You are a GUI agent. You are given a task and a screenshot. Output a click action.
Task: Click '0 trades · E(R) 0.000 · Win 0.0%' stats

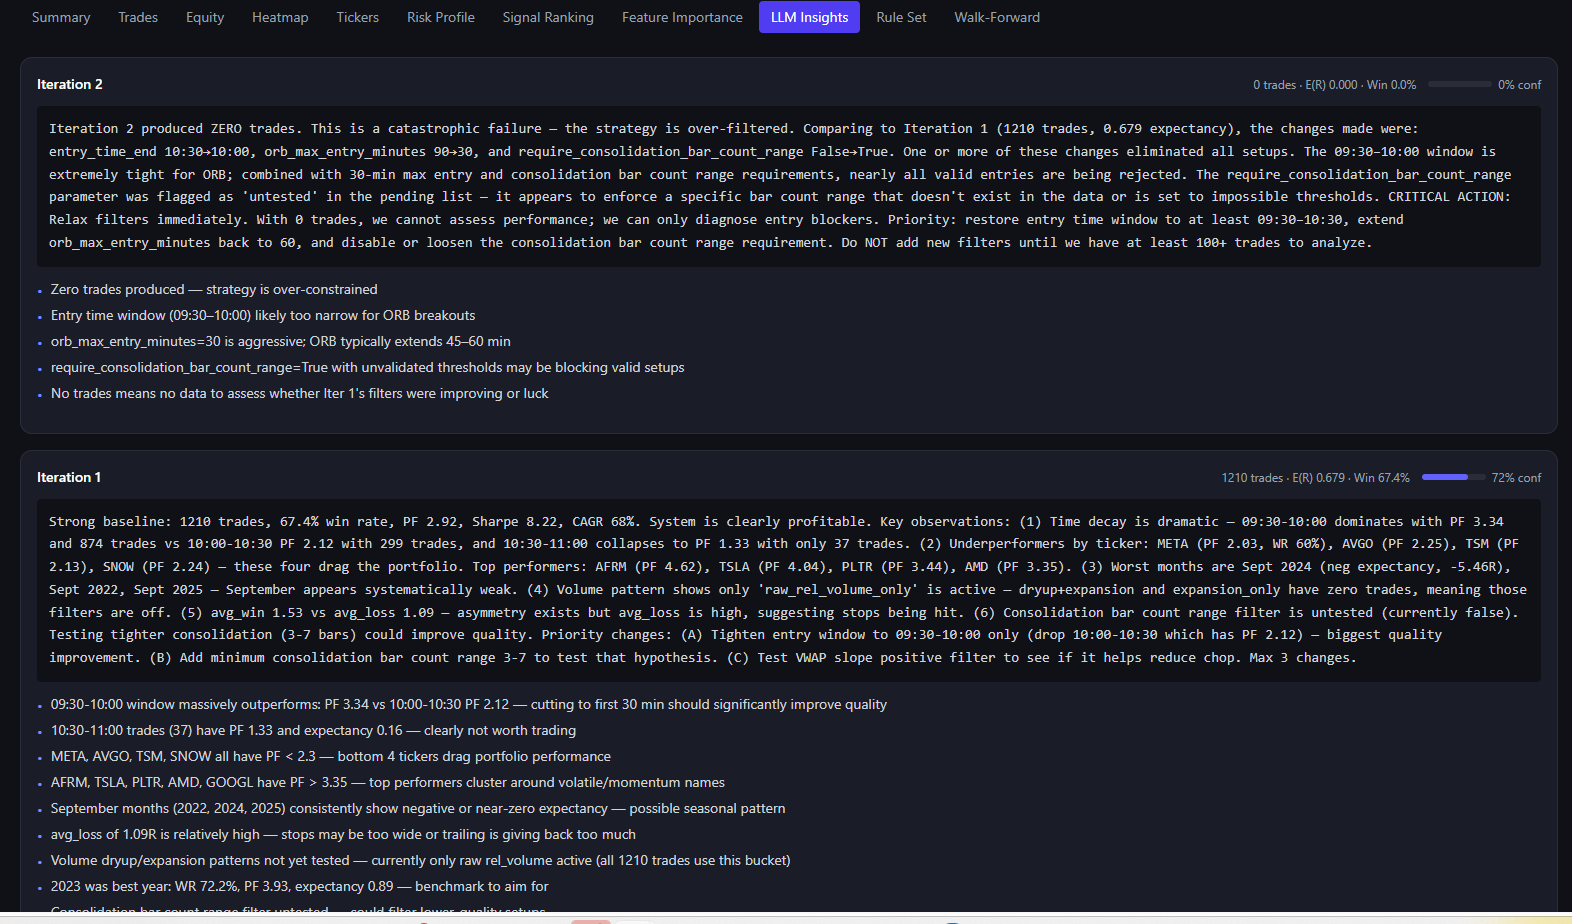click(1334, 85)
